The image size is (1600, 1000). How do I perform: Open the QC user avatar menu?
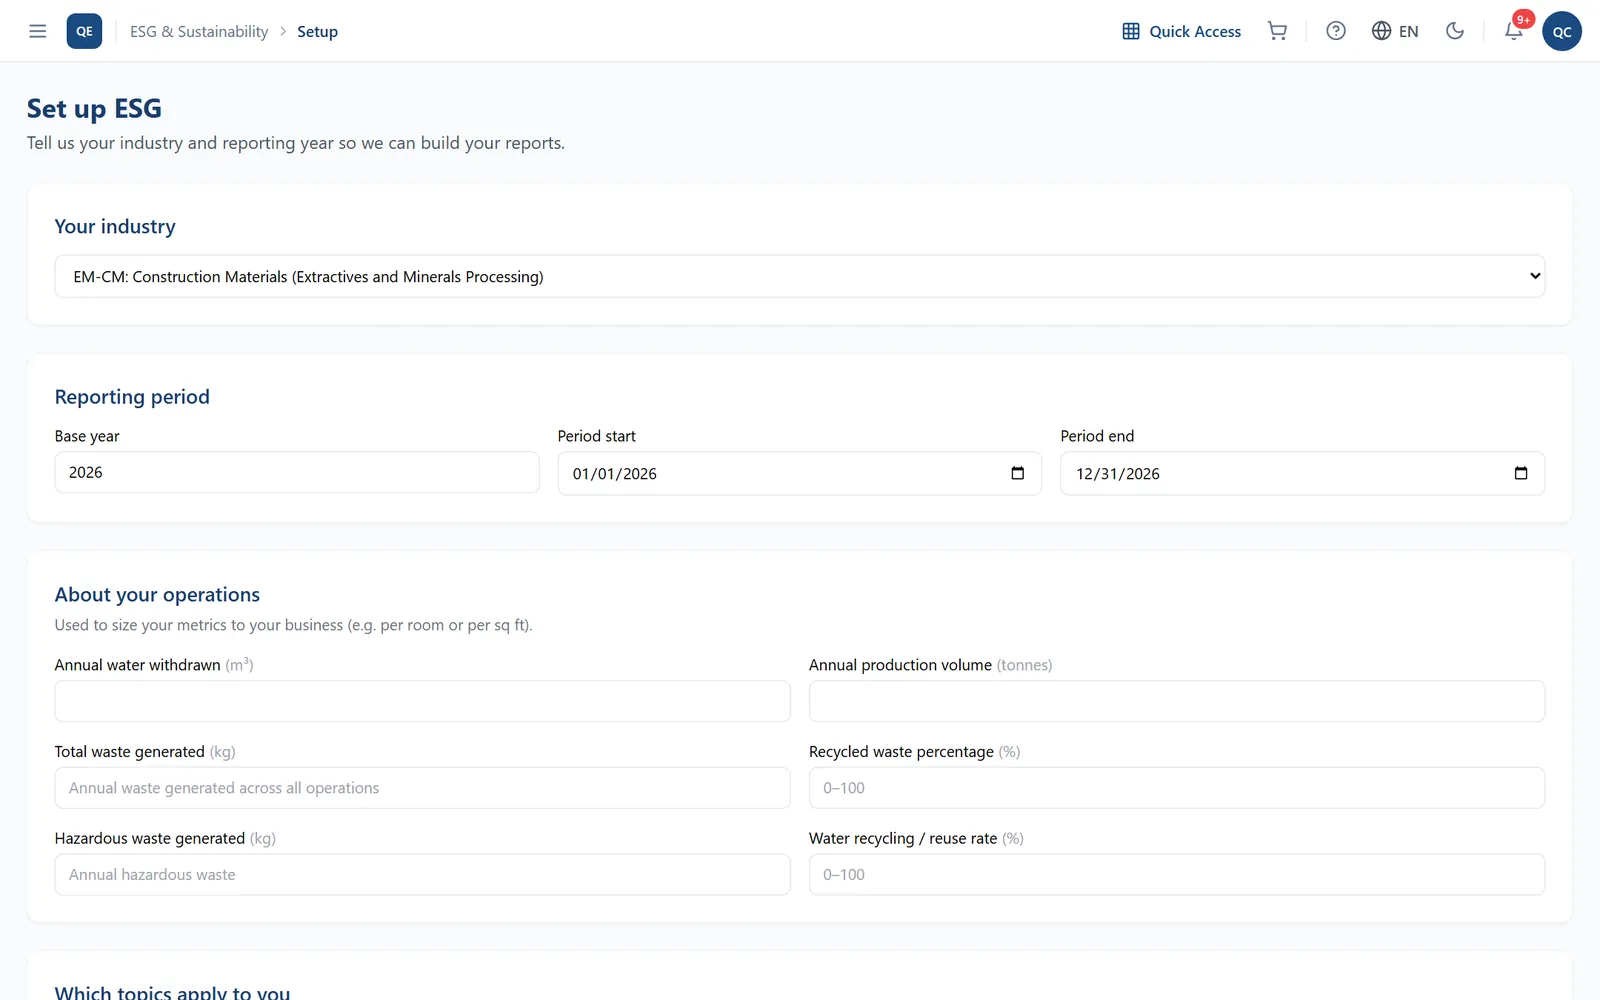[1562, 31]
